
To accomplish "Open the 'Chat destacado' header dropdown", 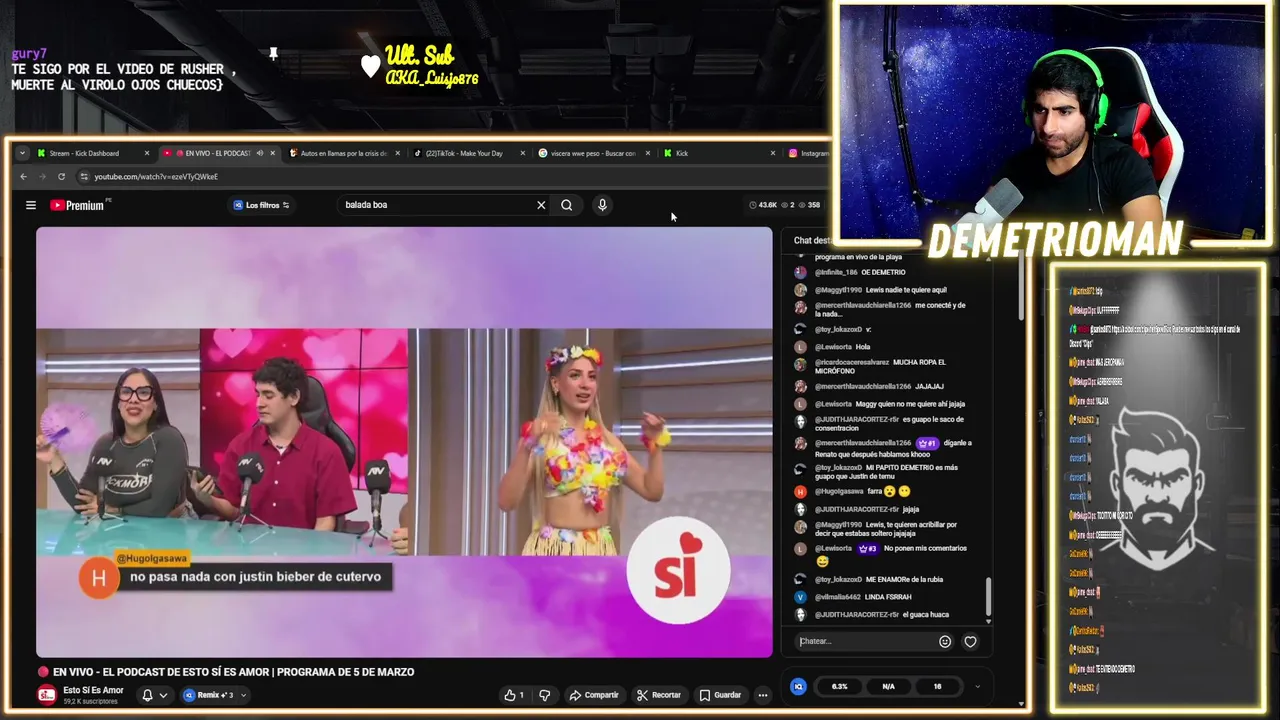I will (812, 240).
